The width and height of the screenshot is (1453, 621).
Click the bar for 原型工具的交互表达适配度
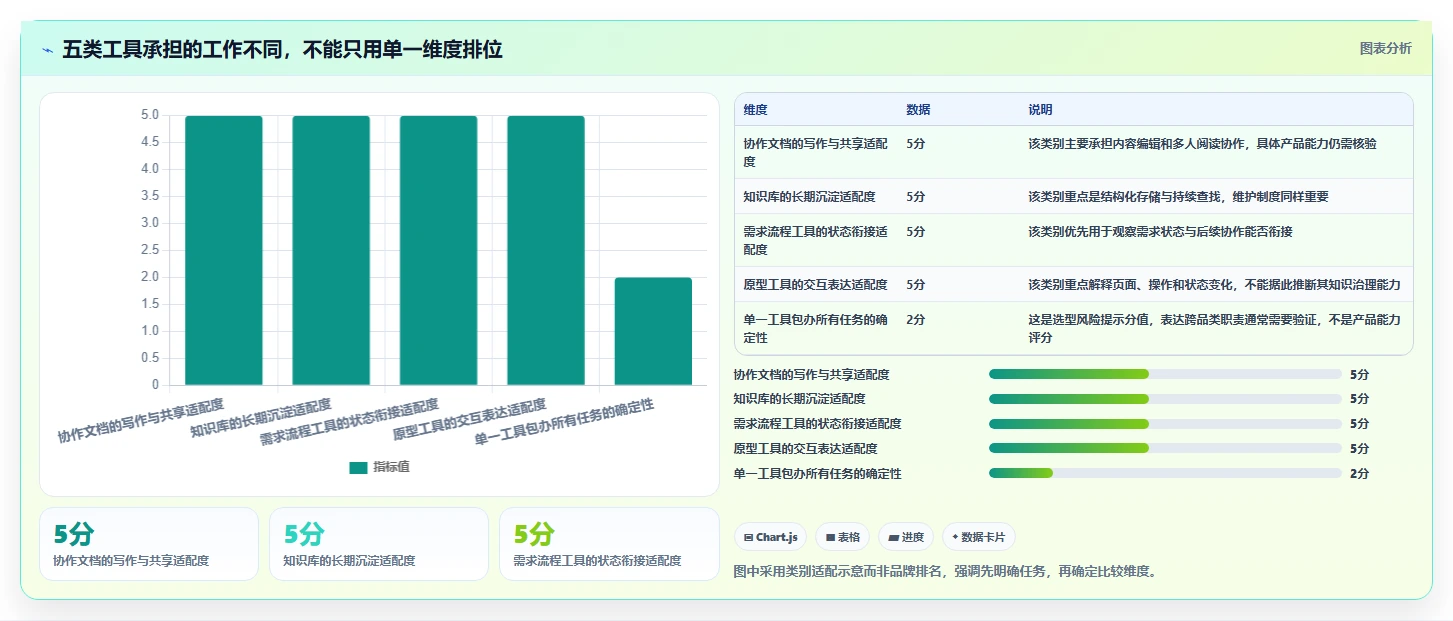(x=546, y=250)
